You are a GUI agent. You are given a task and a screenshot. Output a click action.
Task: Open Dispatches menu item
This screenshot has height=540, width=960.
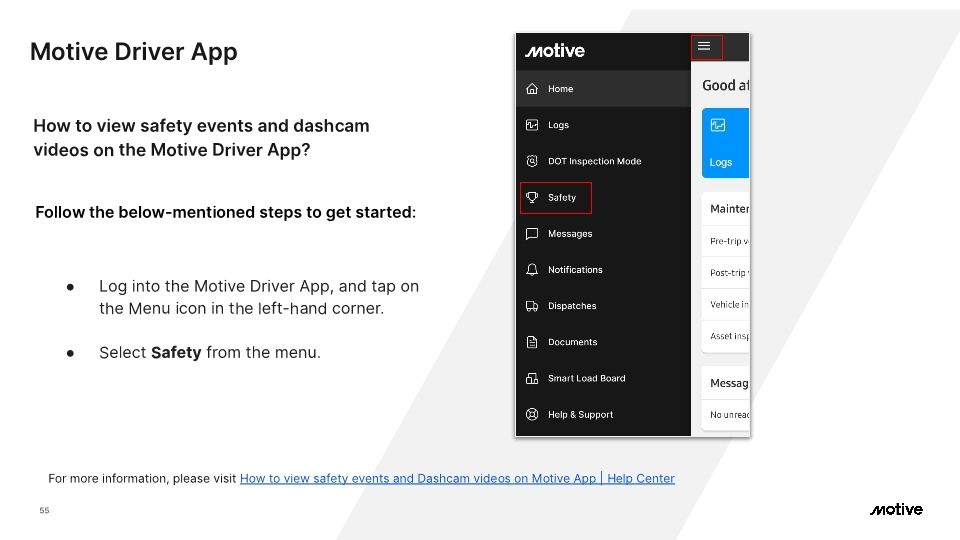tap(603, 306)
